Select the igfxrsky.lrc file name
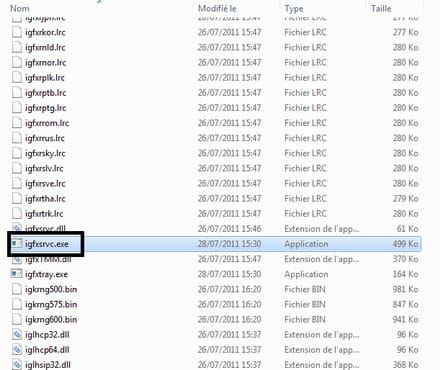 (x=45, y=153)
